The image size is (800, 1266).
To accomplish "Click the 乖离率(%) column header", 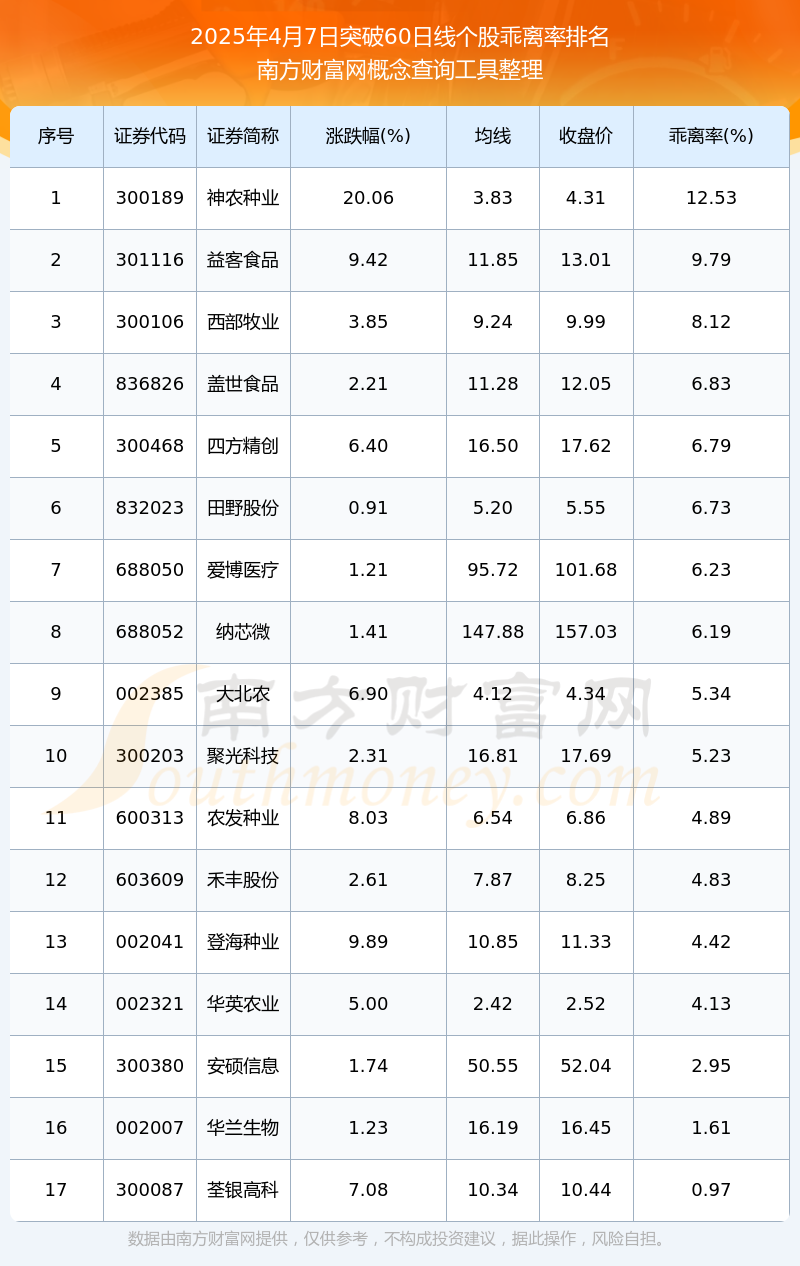I will pos(711,136).
